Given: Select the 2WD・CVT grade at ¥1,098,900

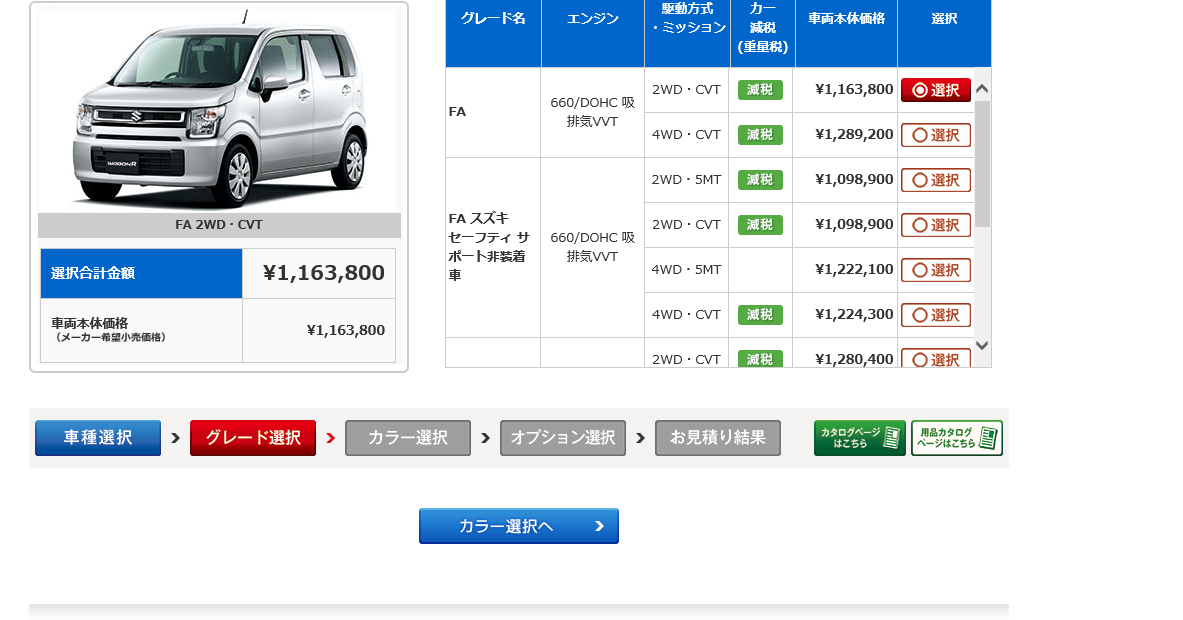Looking at the screenshot, I should (936, 225).
